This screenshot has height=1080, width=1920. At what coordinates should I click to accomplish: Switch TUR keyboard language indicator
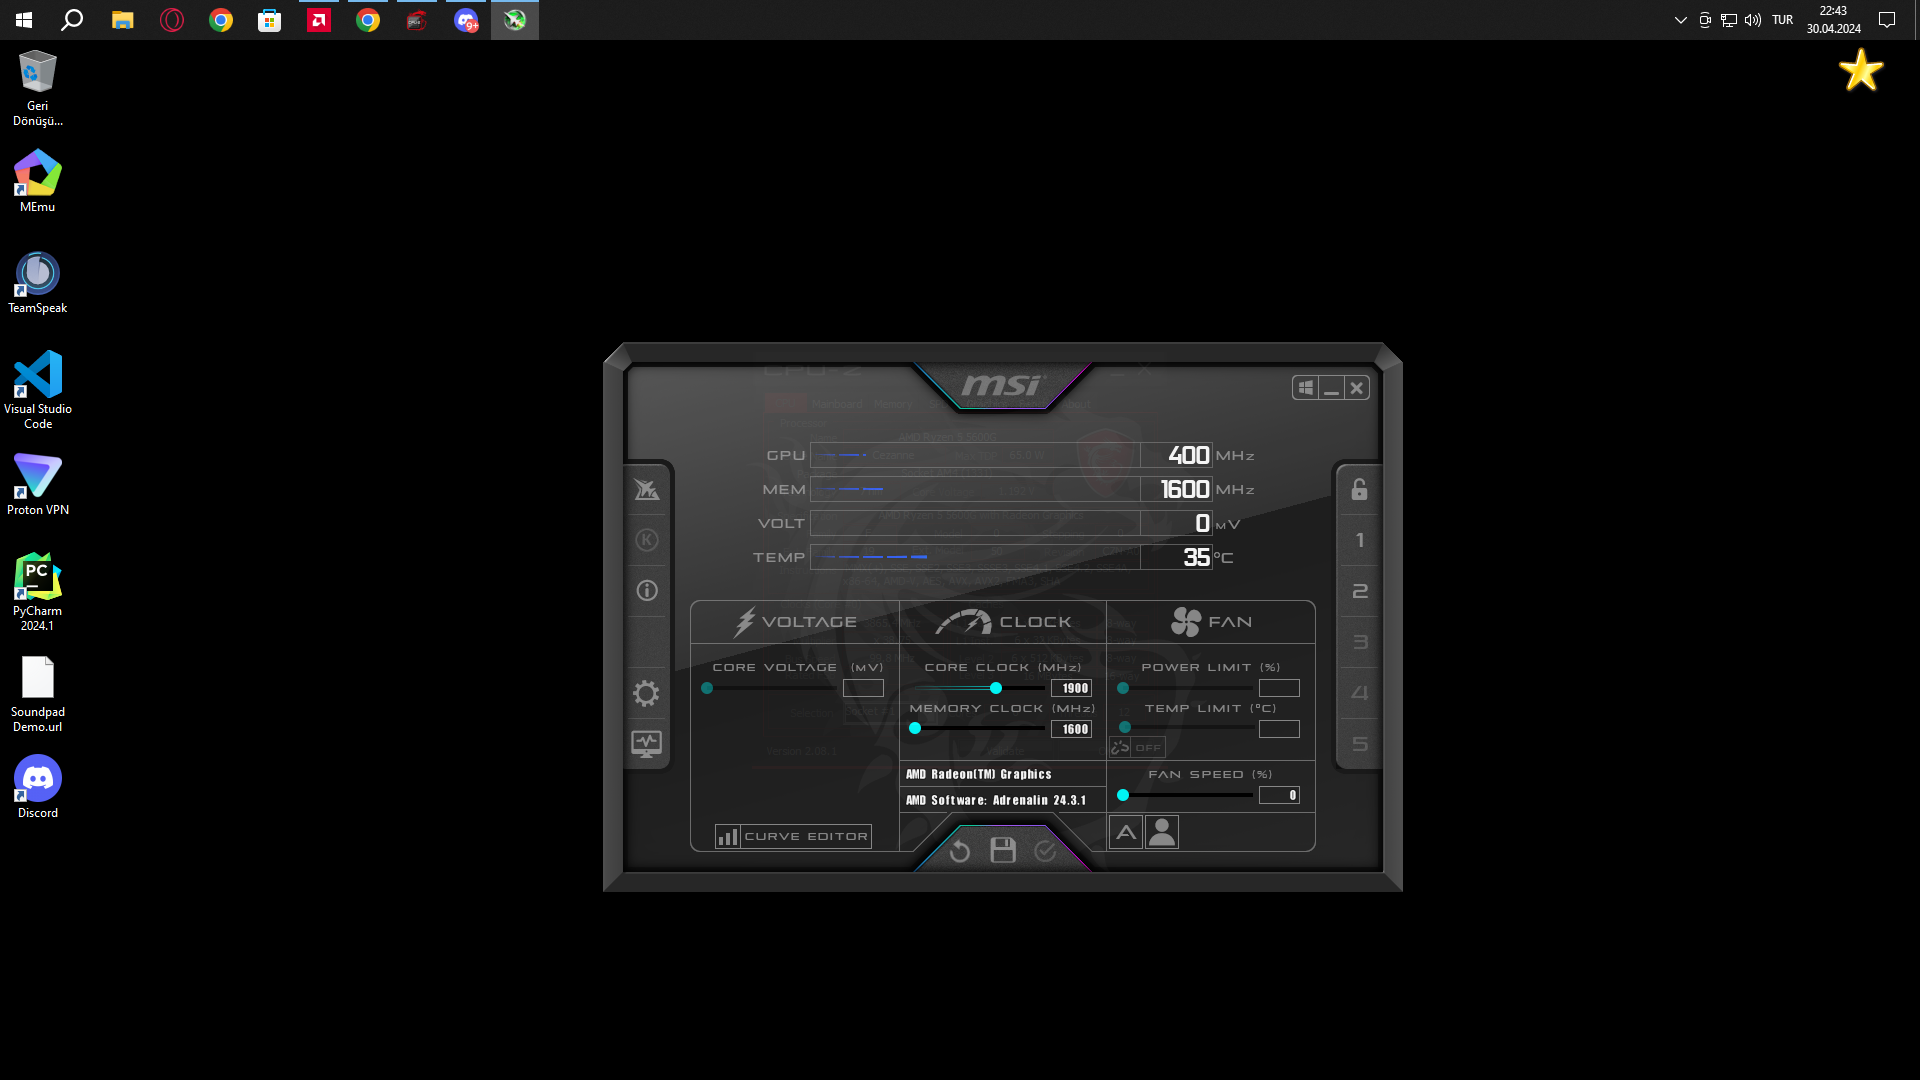(x=1783, y=20)
